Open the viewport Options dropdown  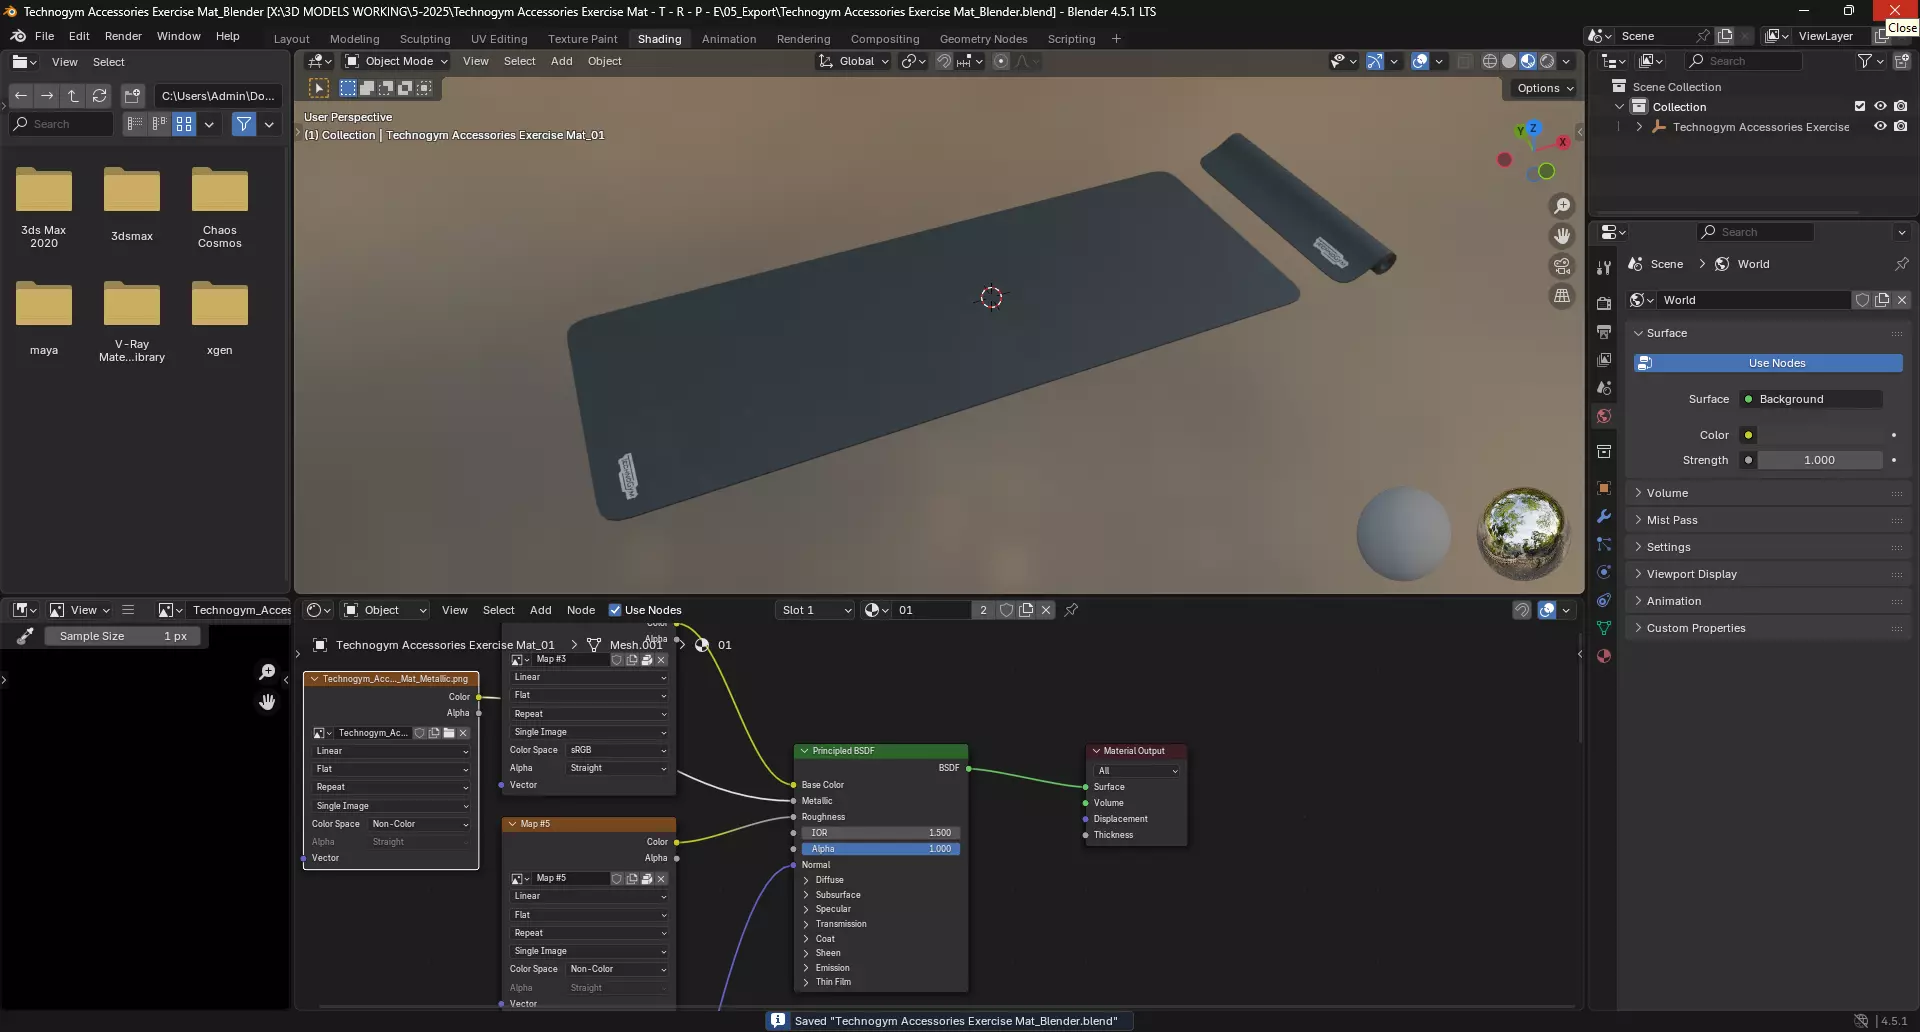click(x=1544, y=88)
